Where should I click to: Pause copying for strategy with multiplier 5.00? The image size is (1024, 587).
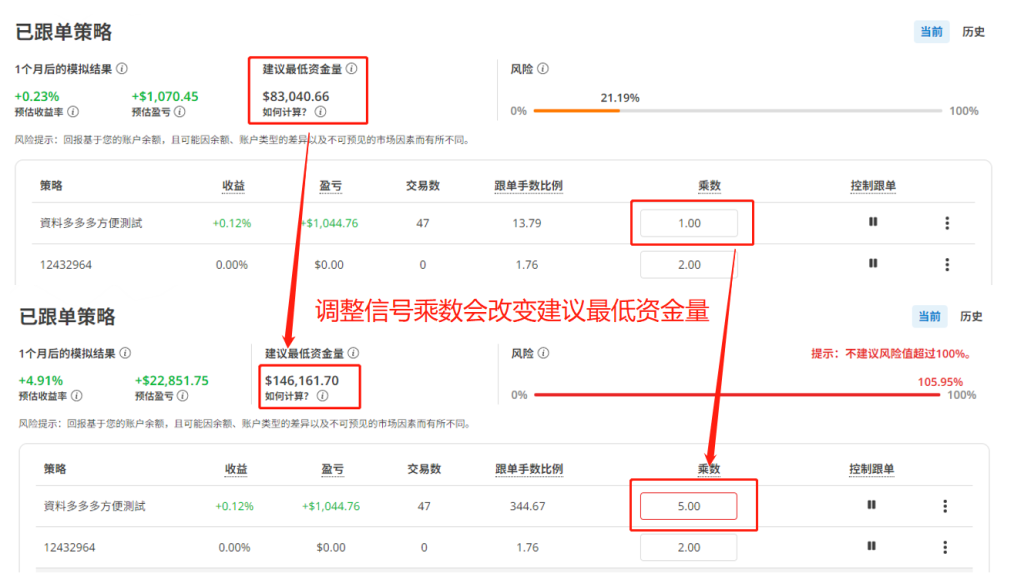coord(872,505)
